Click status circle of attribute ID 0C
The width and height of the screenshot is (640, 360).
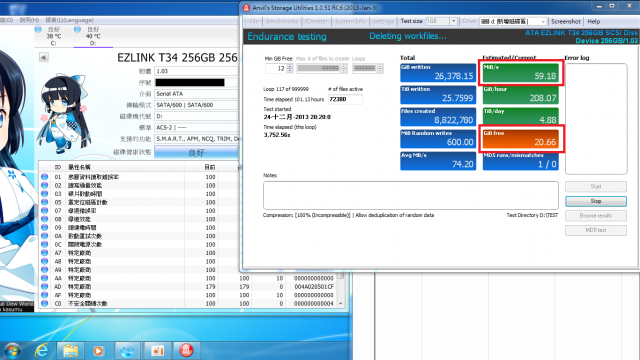click(44, 244)
